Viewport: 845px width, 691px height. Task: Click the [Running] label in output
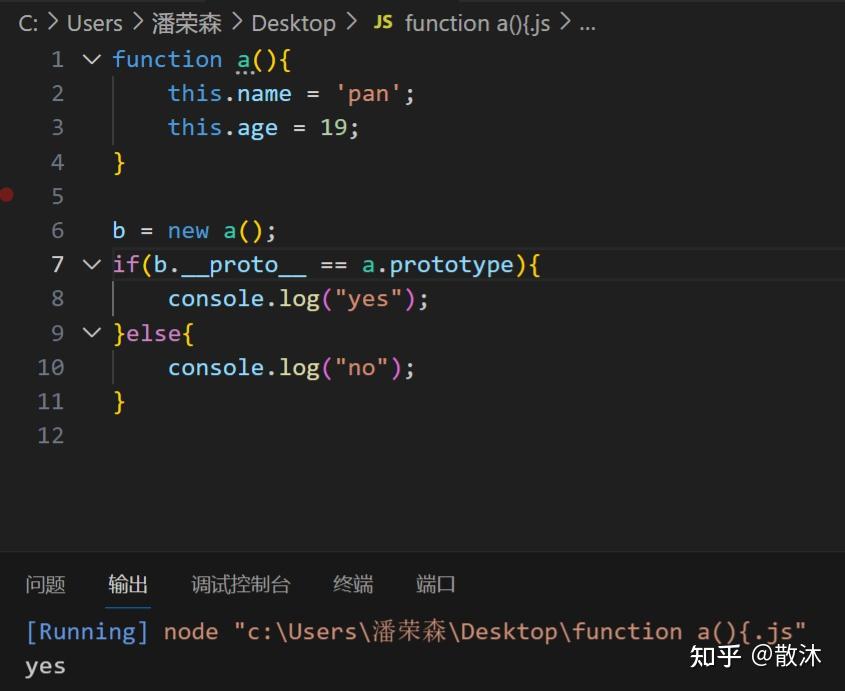pos(87,632)
